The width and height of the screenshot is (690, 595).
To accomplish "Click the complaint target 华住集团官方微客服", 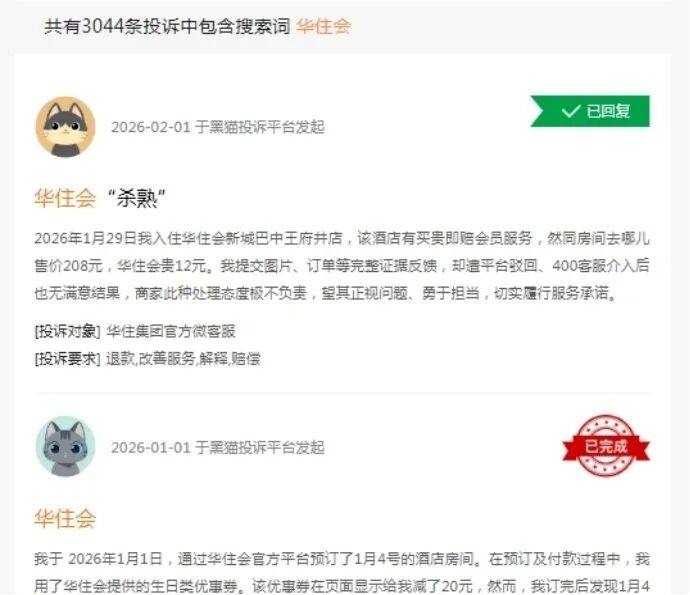I will [171, 331].
